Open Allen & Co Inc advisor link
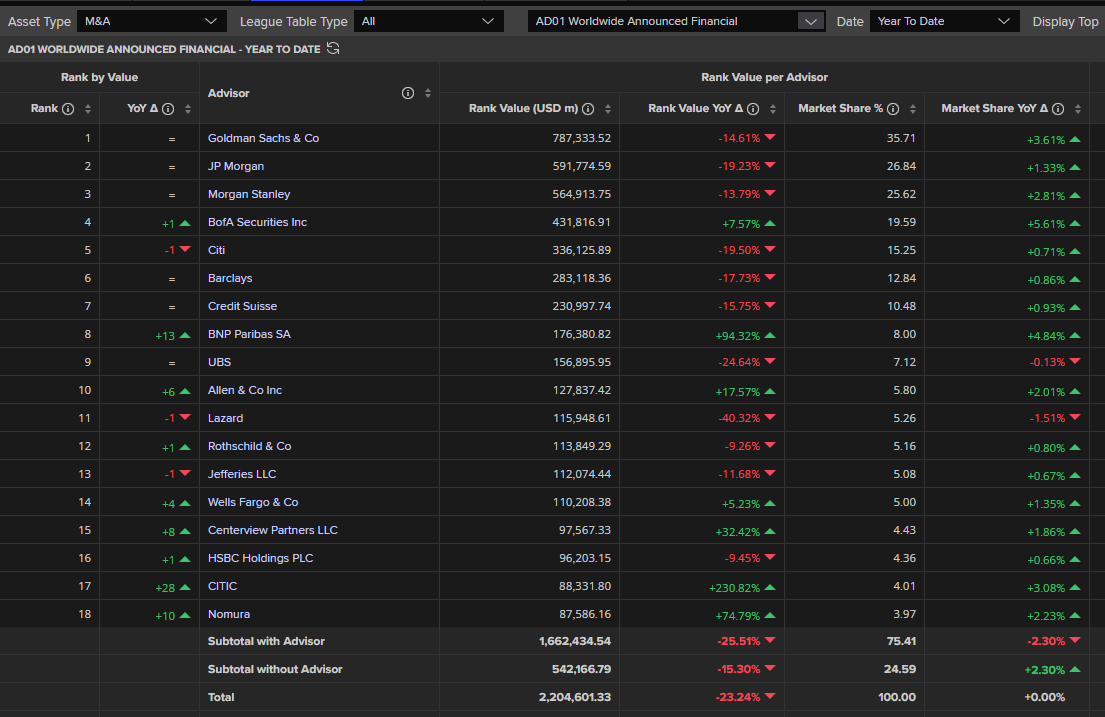 coord(245,390)
